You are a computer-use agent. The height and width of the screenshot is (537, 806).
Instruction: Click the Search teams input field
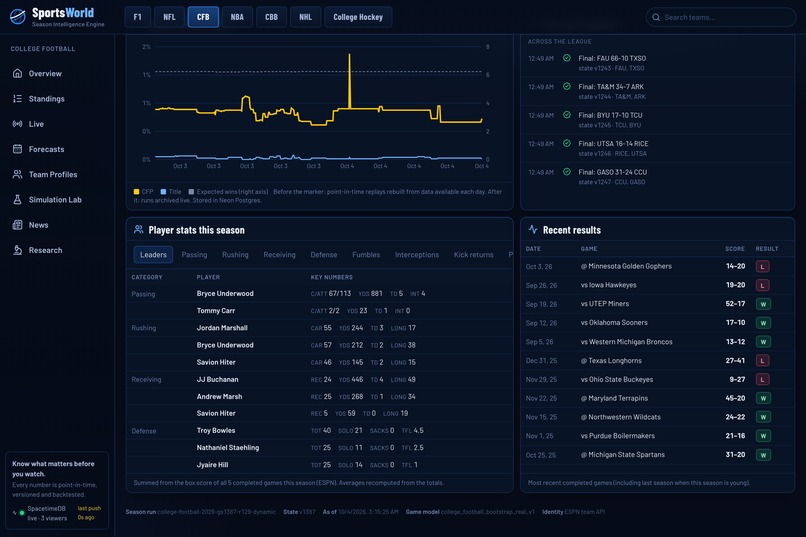[x=721, y=17]
